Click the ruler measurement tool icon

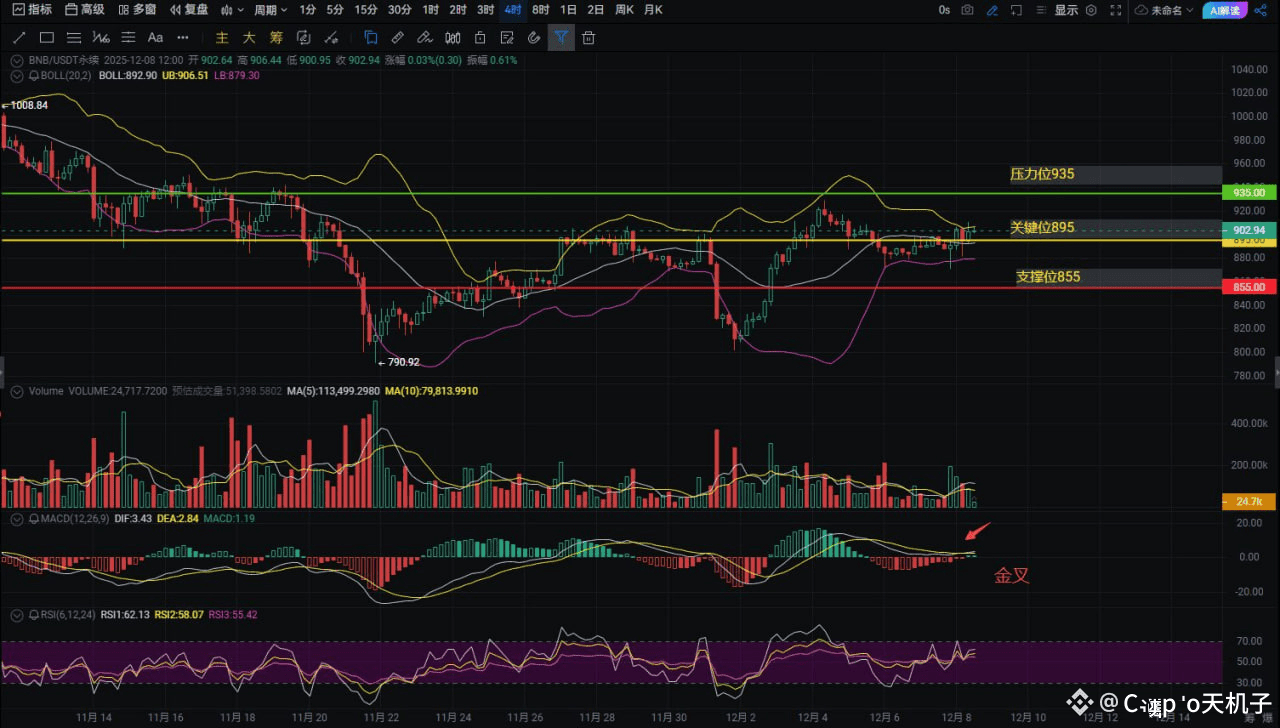coord(397,38)
